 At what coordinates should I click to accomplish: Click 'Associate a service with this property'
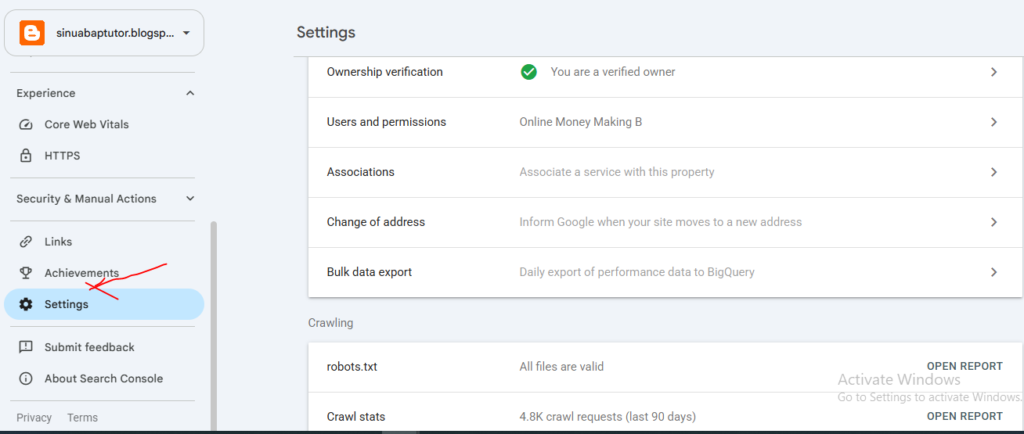(x=616, y=172)
